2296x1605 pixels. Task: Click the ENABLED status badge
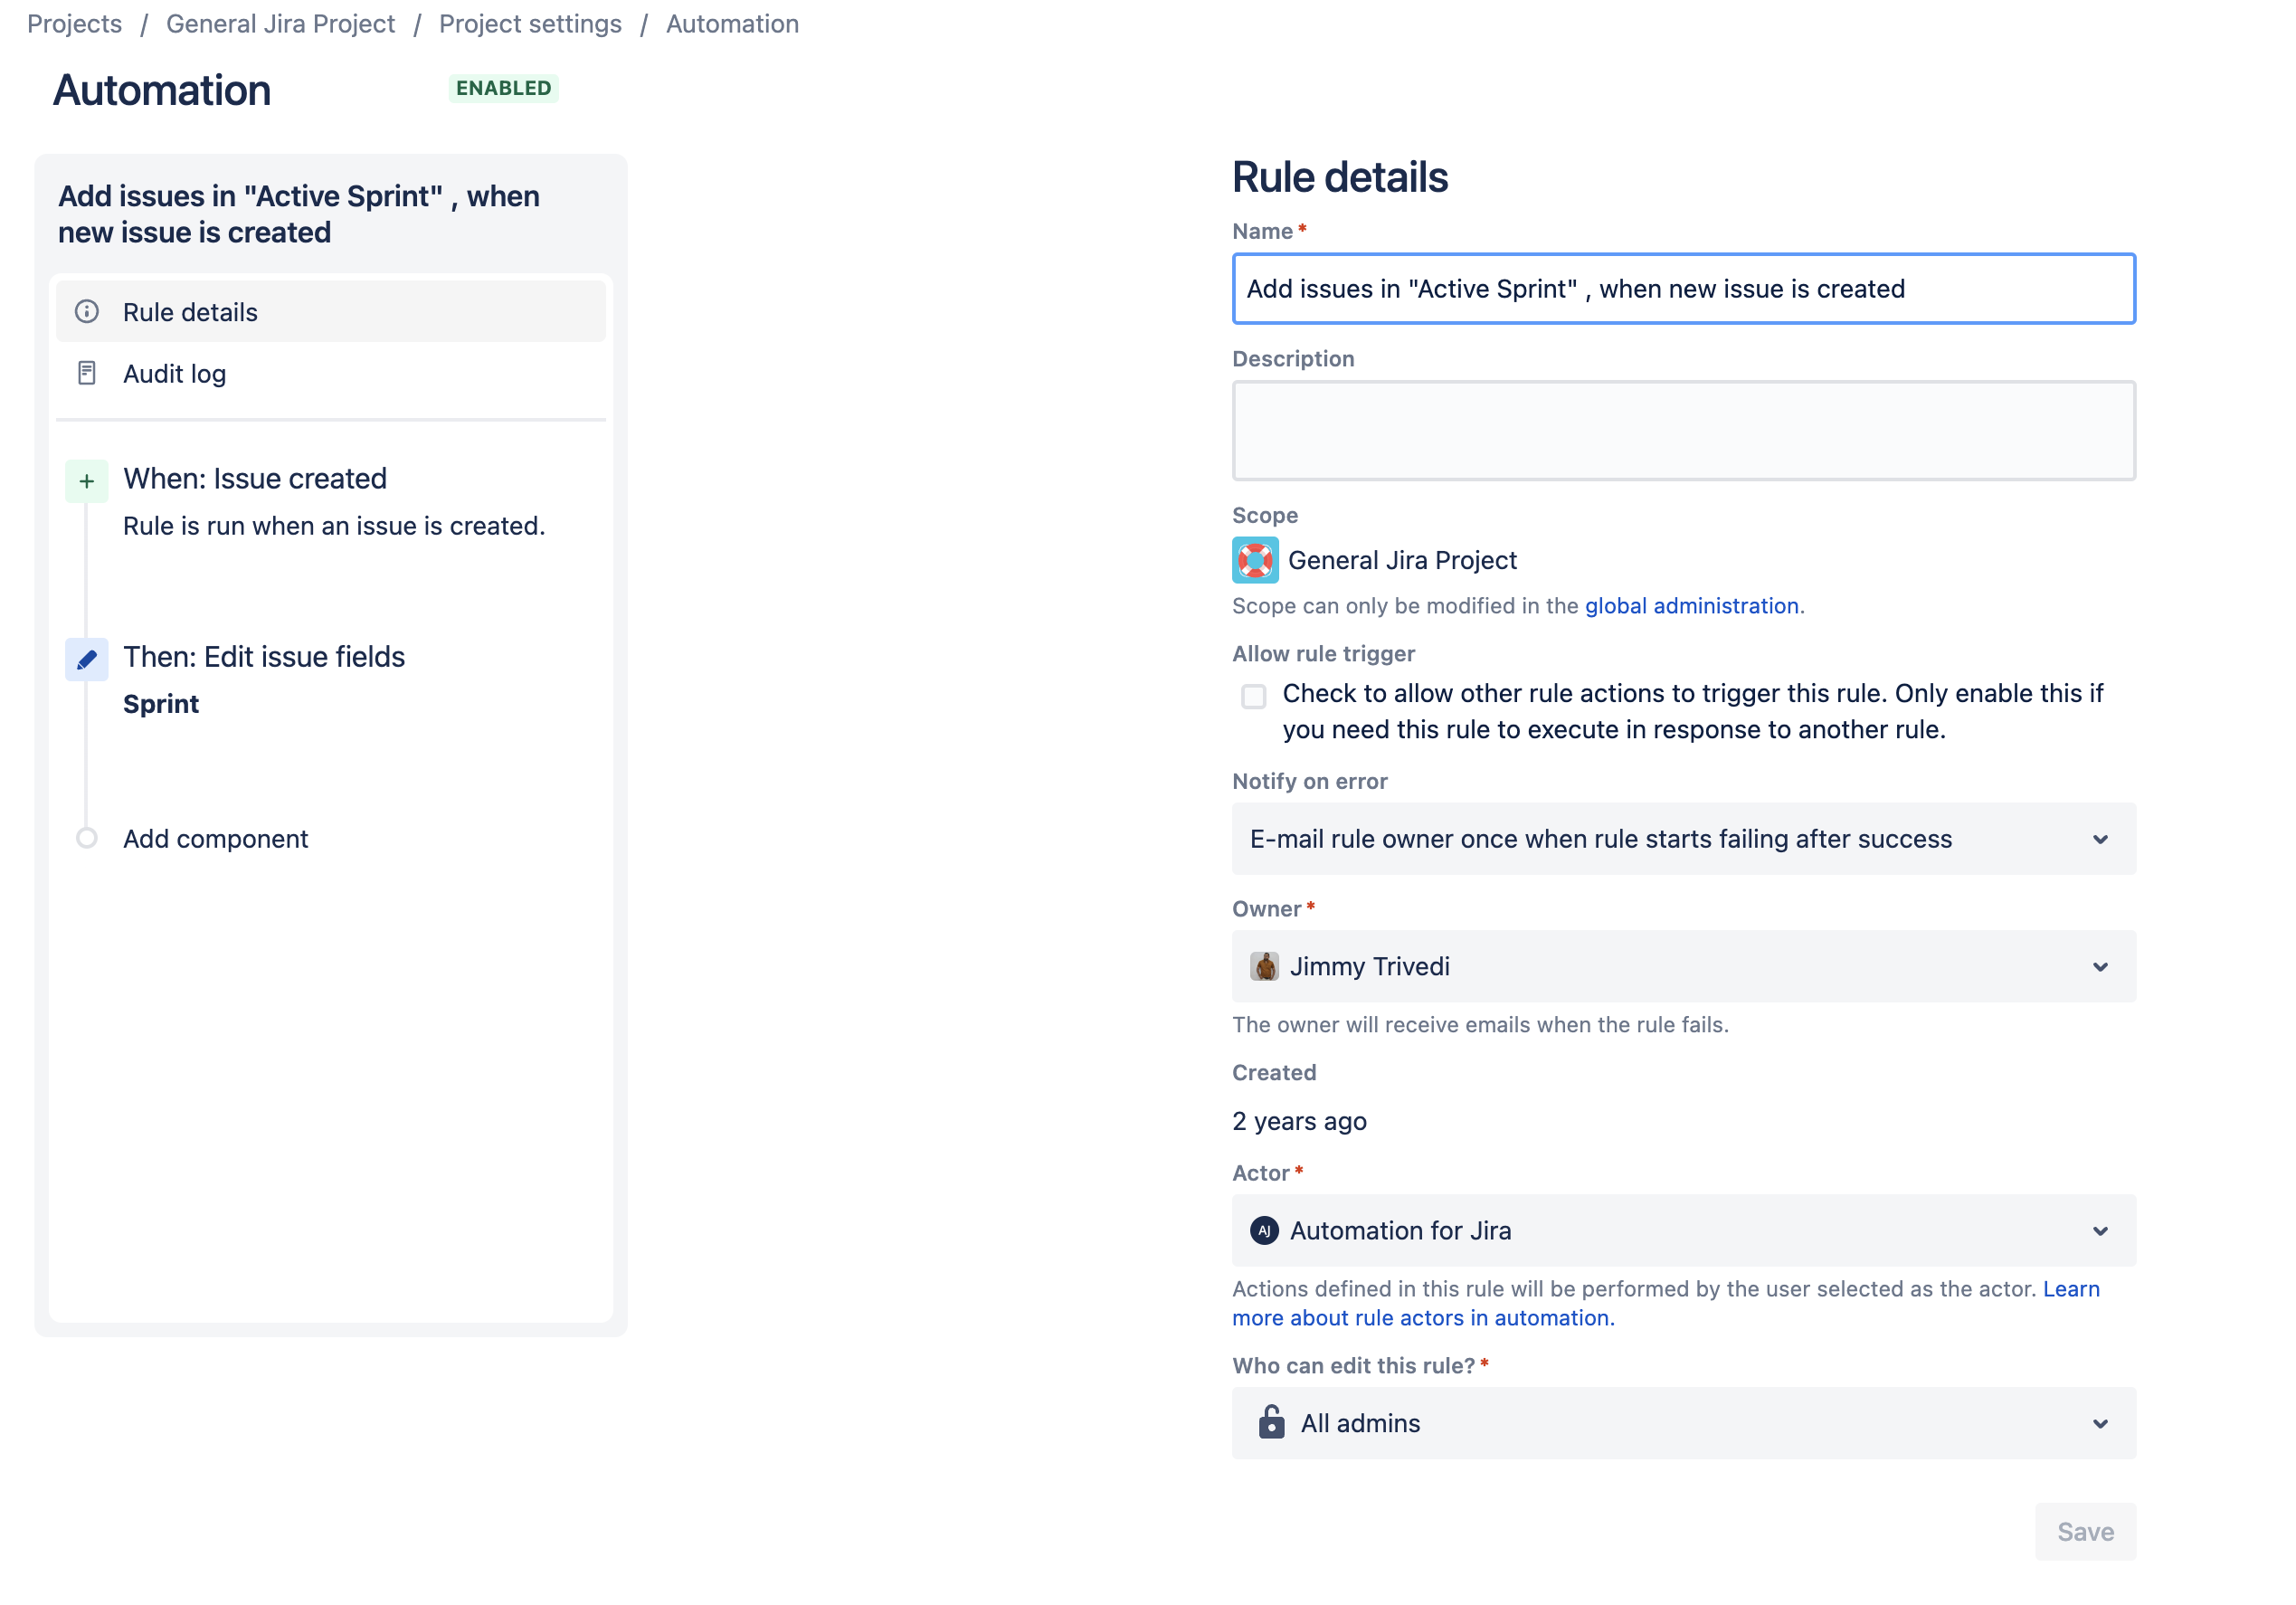point(503,88)
